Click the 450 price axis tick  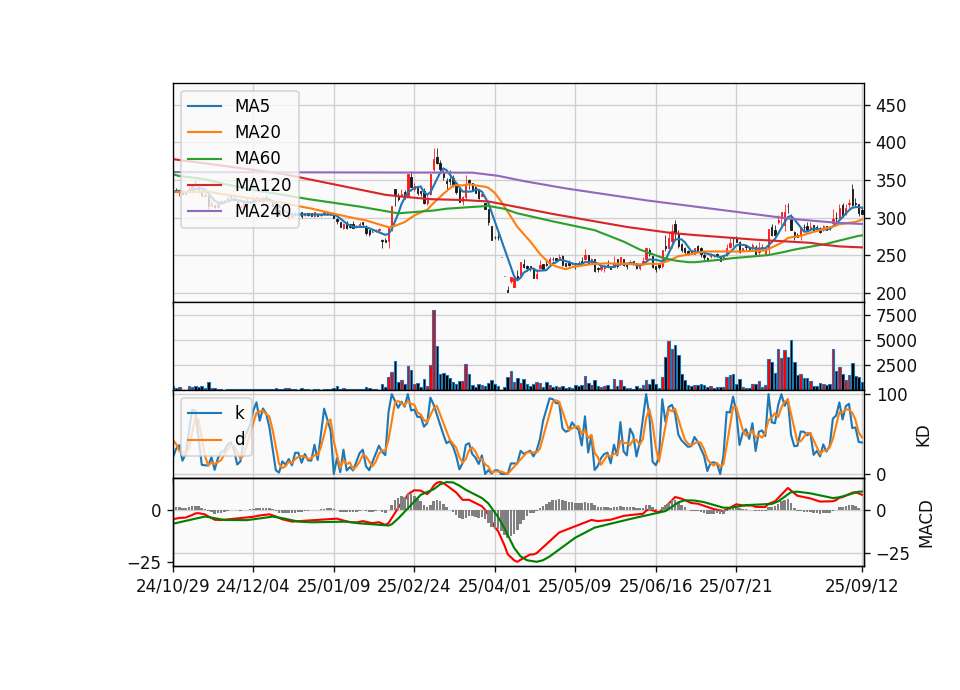click(891, 106)
